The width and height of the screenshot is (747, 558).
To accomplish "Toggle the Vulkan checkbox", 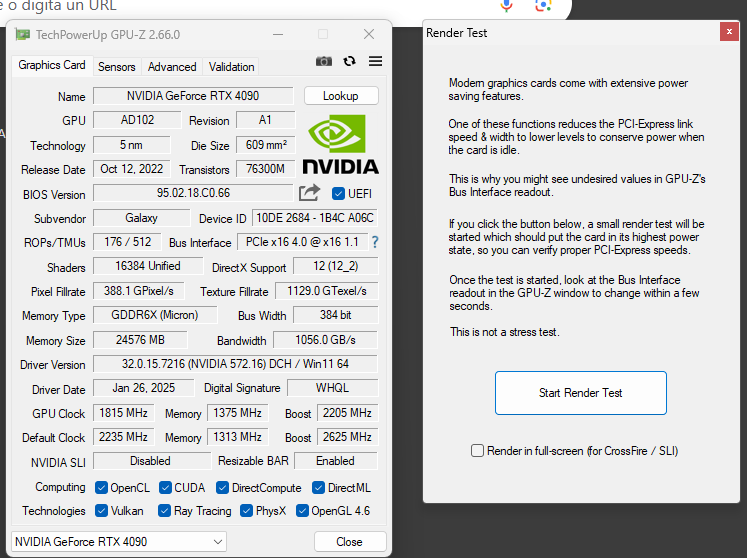I will click(101, 510).
